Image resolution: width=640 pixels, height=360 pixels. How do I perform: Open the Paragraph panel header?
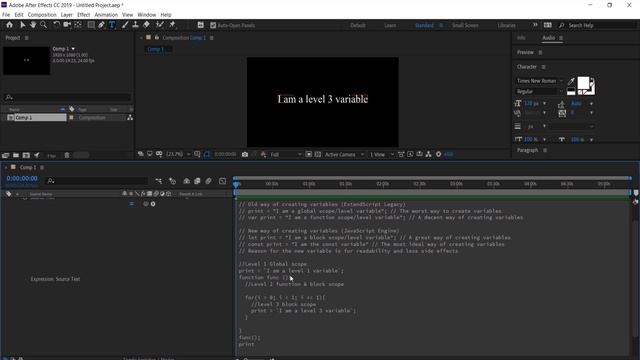(527, 150)
